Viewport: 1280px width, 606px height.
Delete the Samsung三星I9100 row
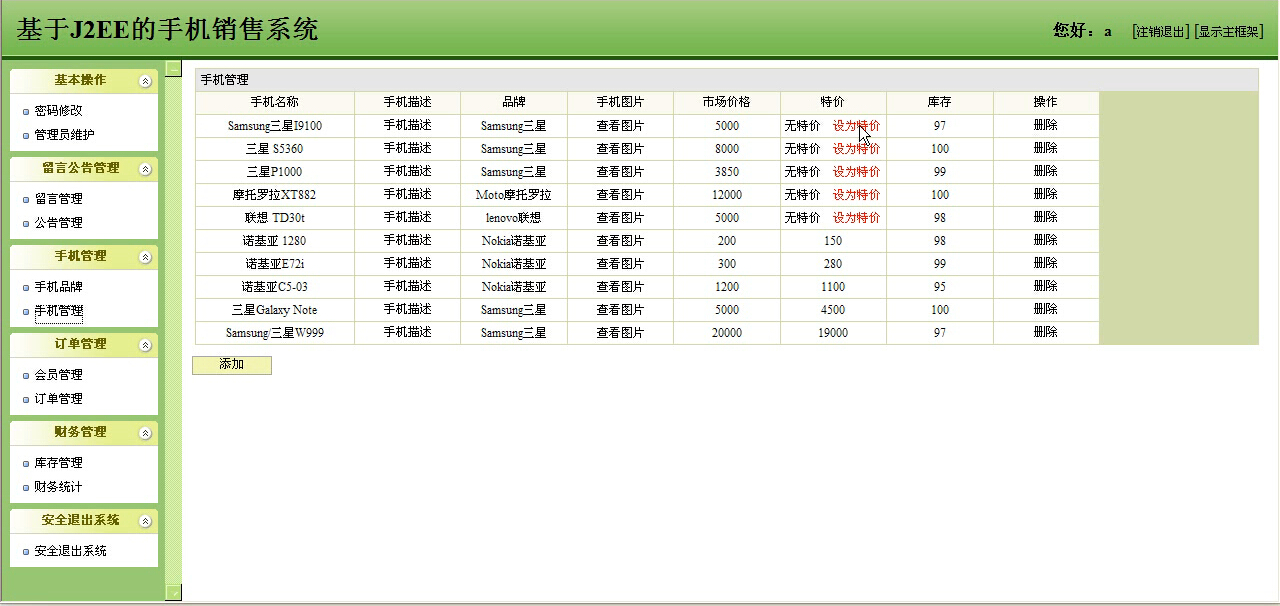tap(1045, 126)
